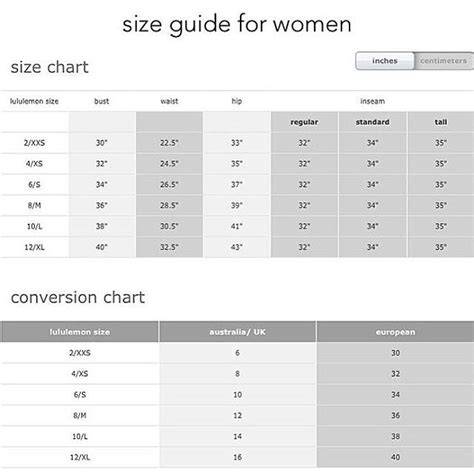474x474 pixels.
Task: Click the conversion chart heading
Action: tap(78, 297)
